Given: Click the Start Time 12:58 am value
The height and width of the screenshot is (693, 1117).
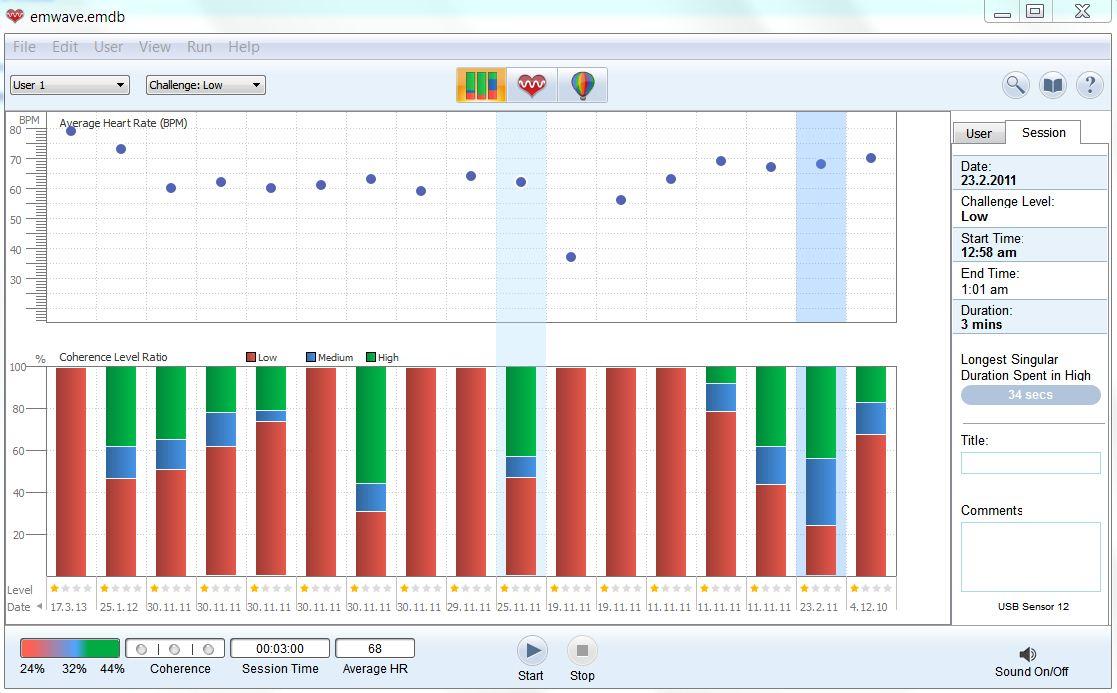Looking at the screenshot, I should click(x=988, y=253).
